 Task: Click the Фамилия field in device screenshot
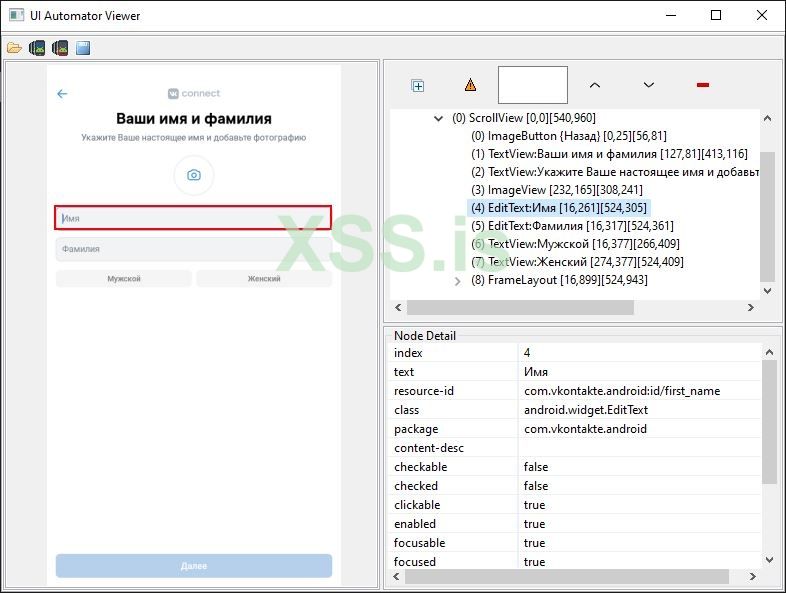193,249
